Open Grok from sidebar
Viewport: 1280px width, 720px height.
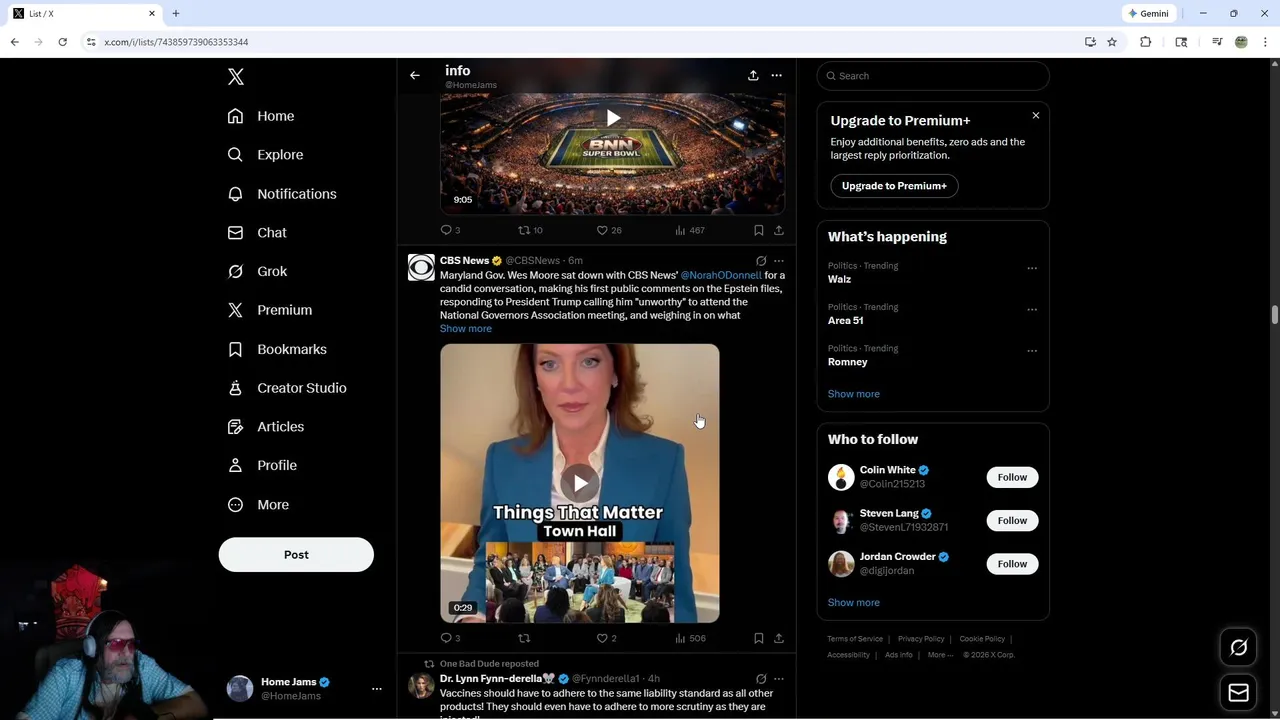257,271
